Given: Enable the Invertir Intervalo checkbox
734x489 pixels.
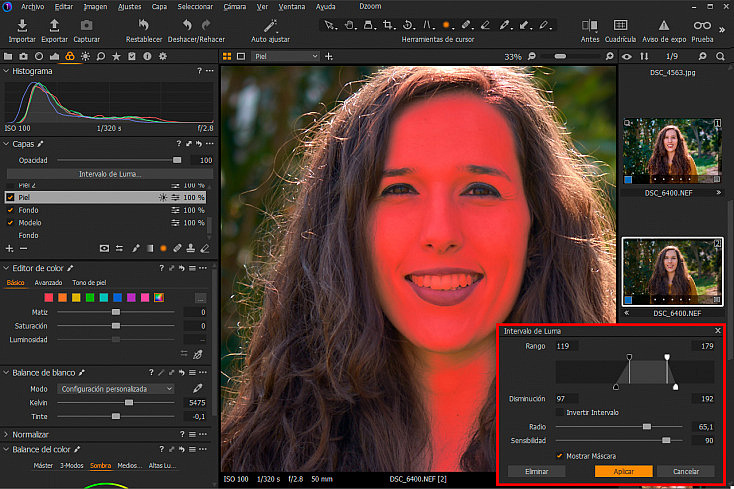Looking at the screenshot, I should (559, 412).
